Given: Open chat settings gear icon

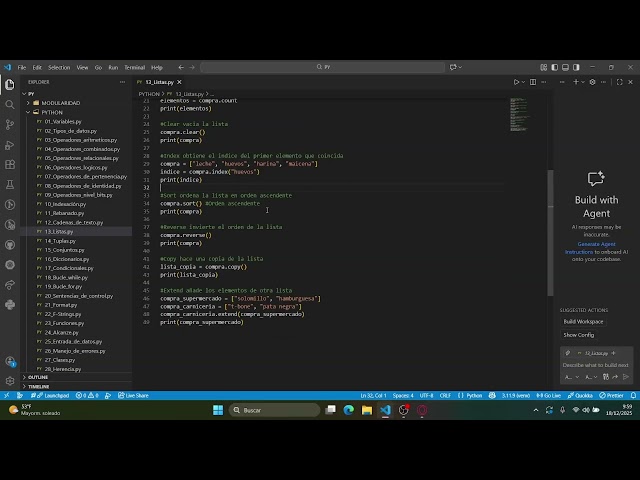Looking at the screenshot, I should pyautogui.click(x=592, y=82).
